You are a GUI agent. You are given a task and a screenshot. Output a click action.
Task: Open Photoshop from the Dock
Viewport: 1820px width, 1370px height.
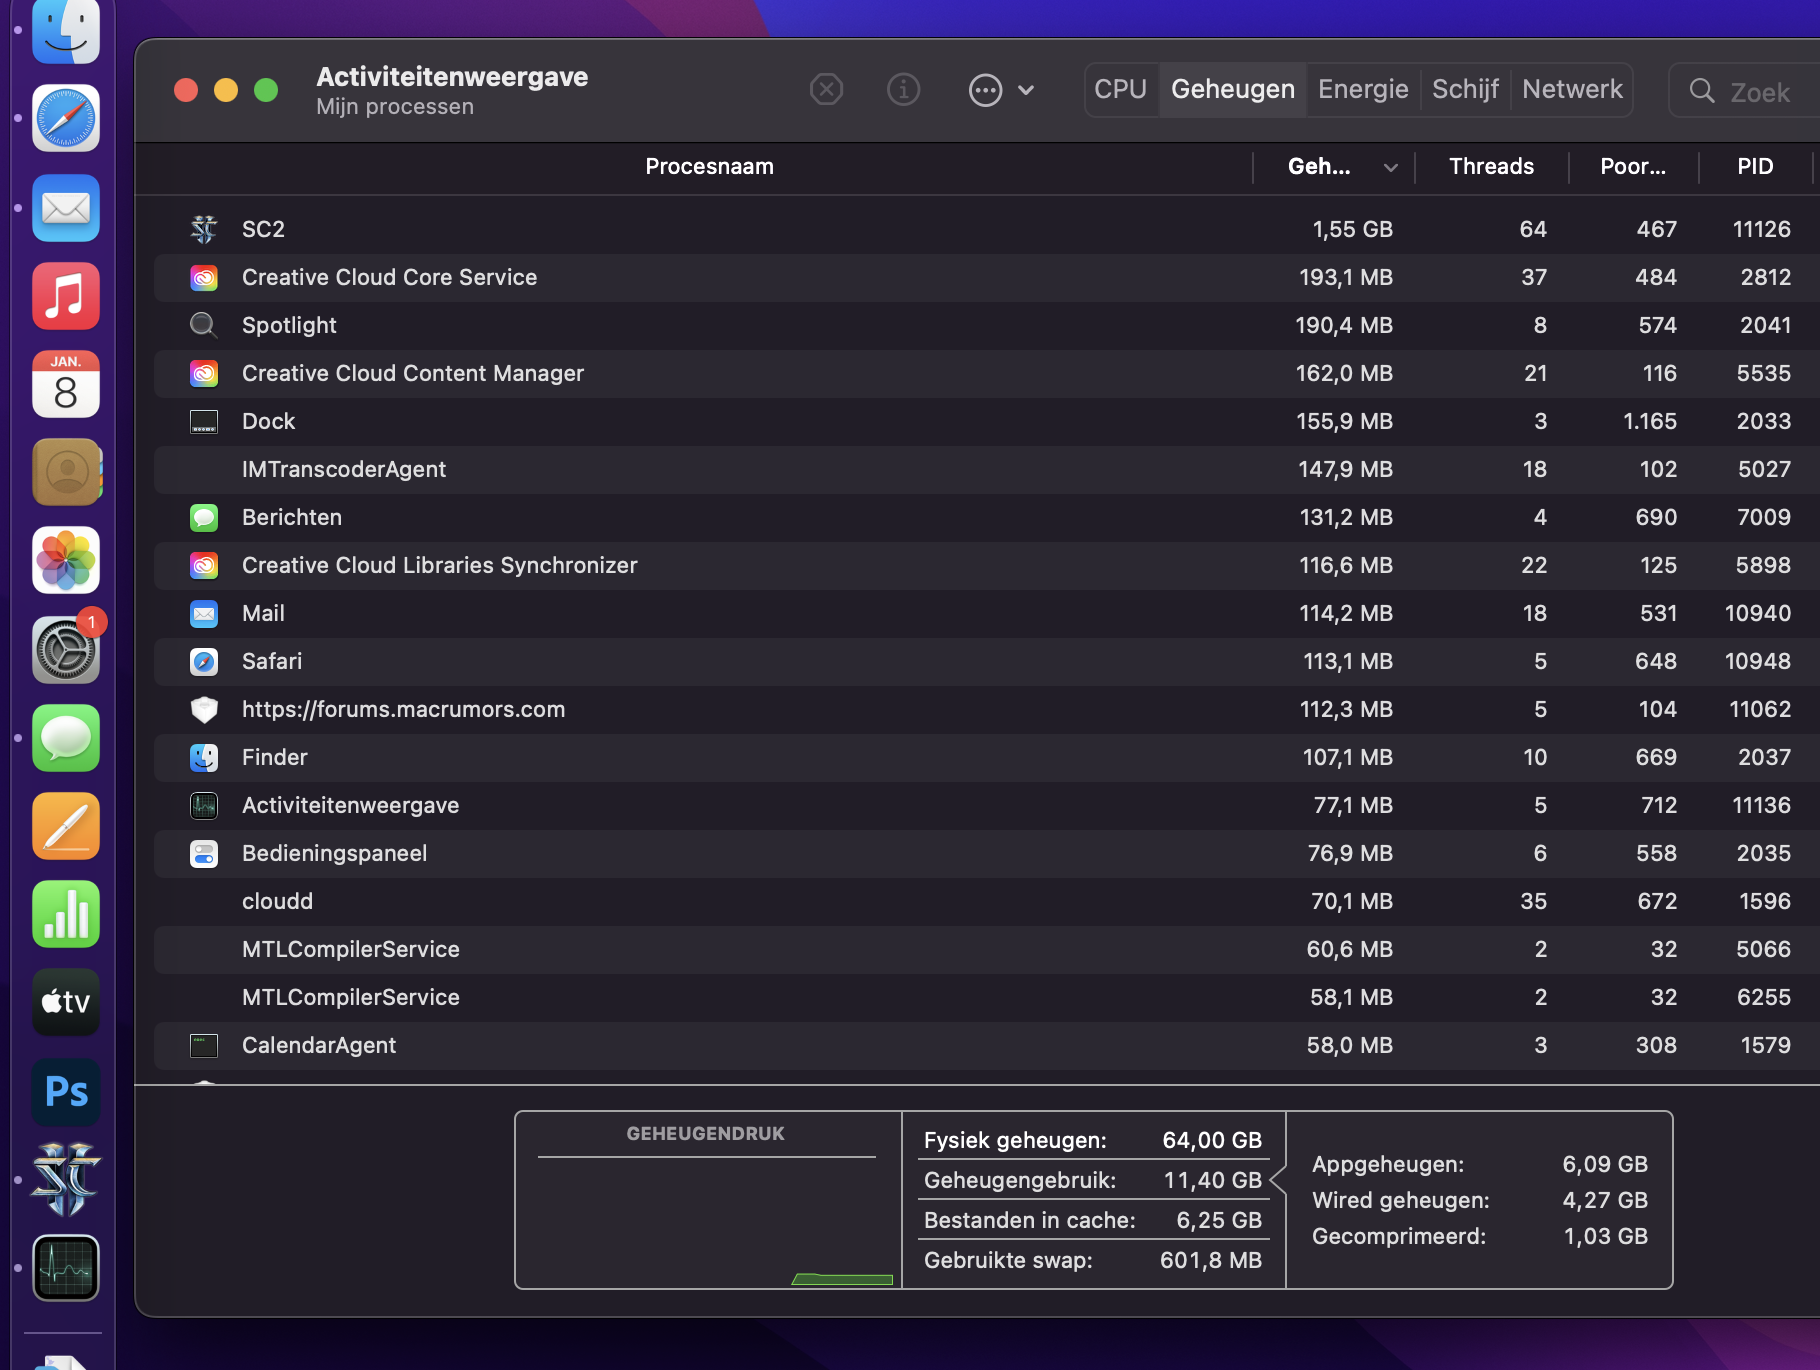coord(66,1092)
